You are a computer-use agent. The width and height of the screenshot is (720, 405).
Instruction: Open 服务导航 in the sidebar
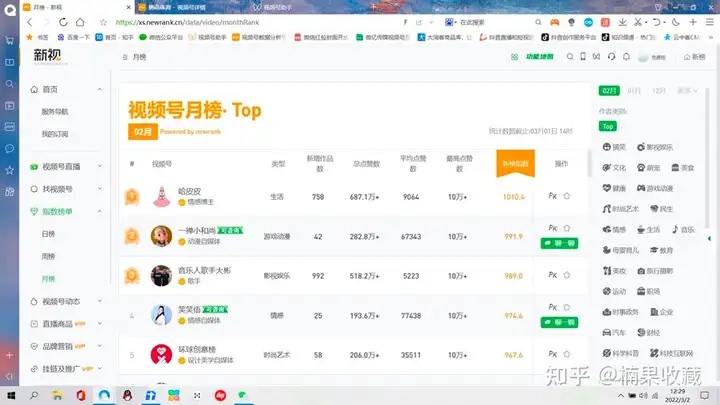point(55,112)
